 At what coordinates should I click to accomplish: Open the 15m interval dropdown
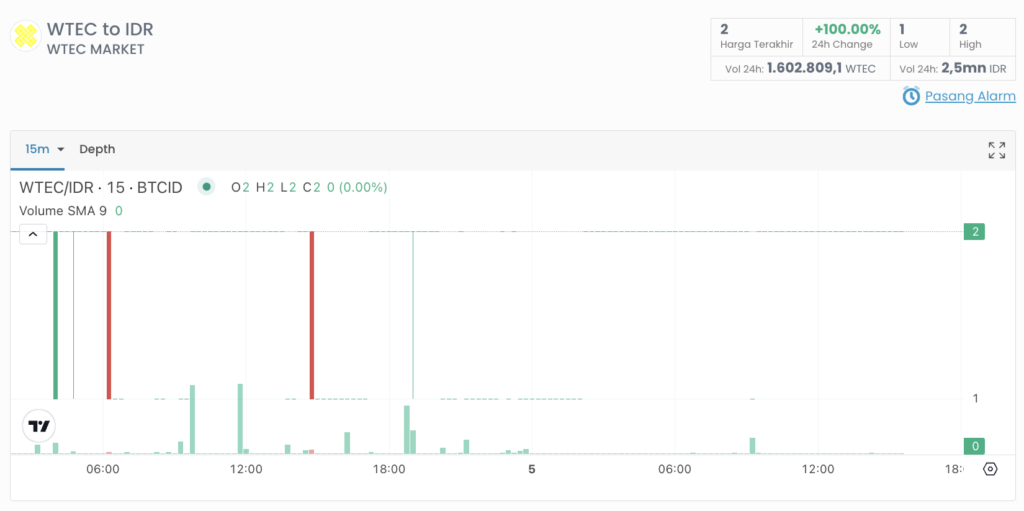tap(44, 149)
